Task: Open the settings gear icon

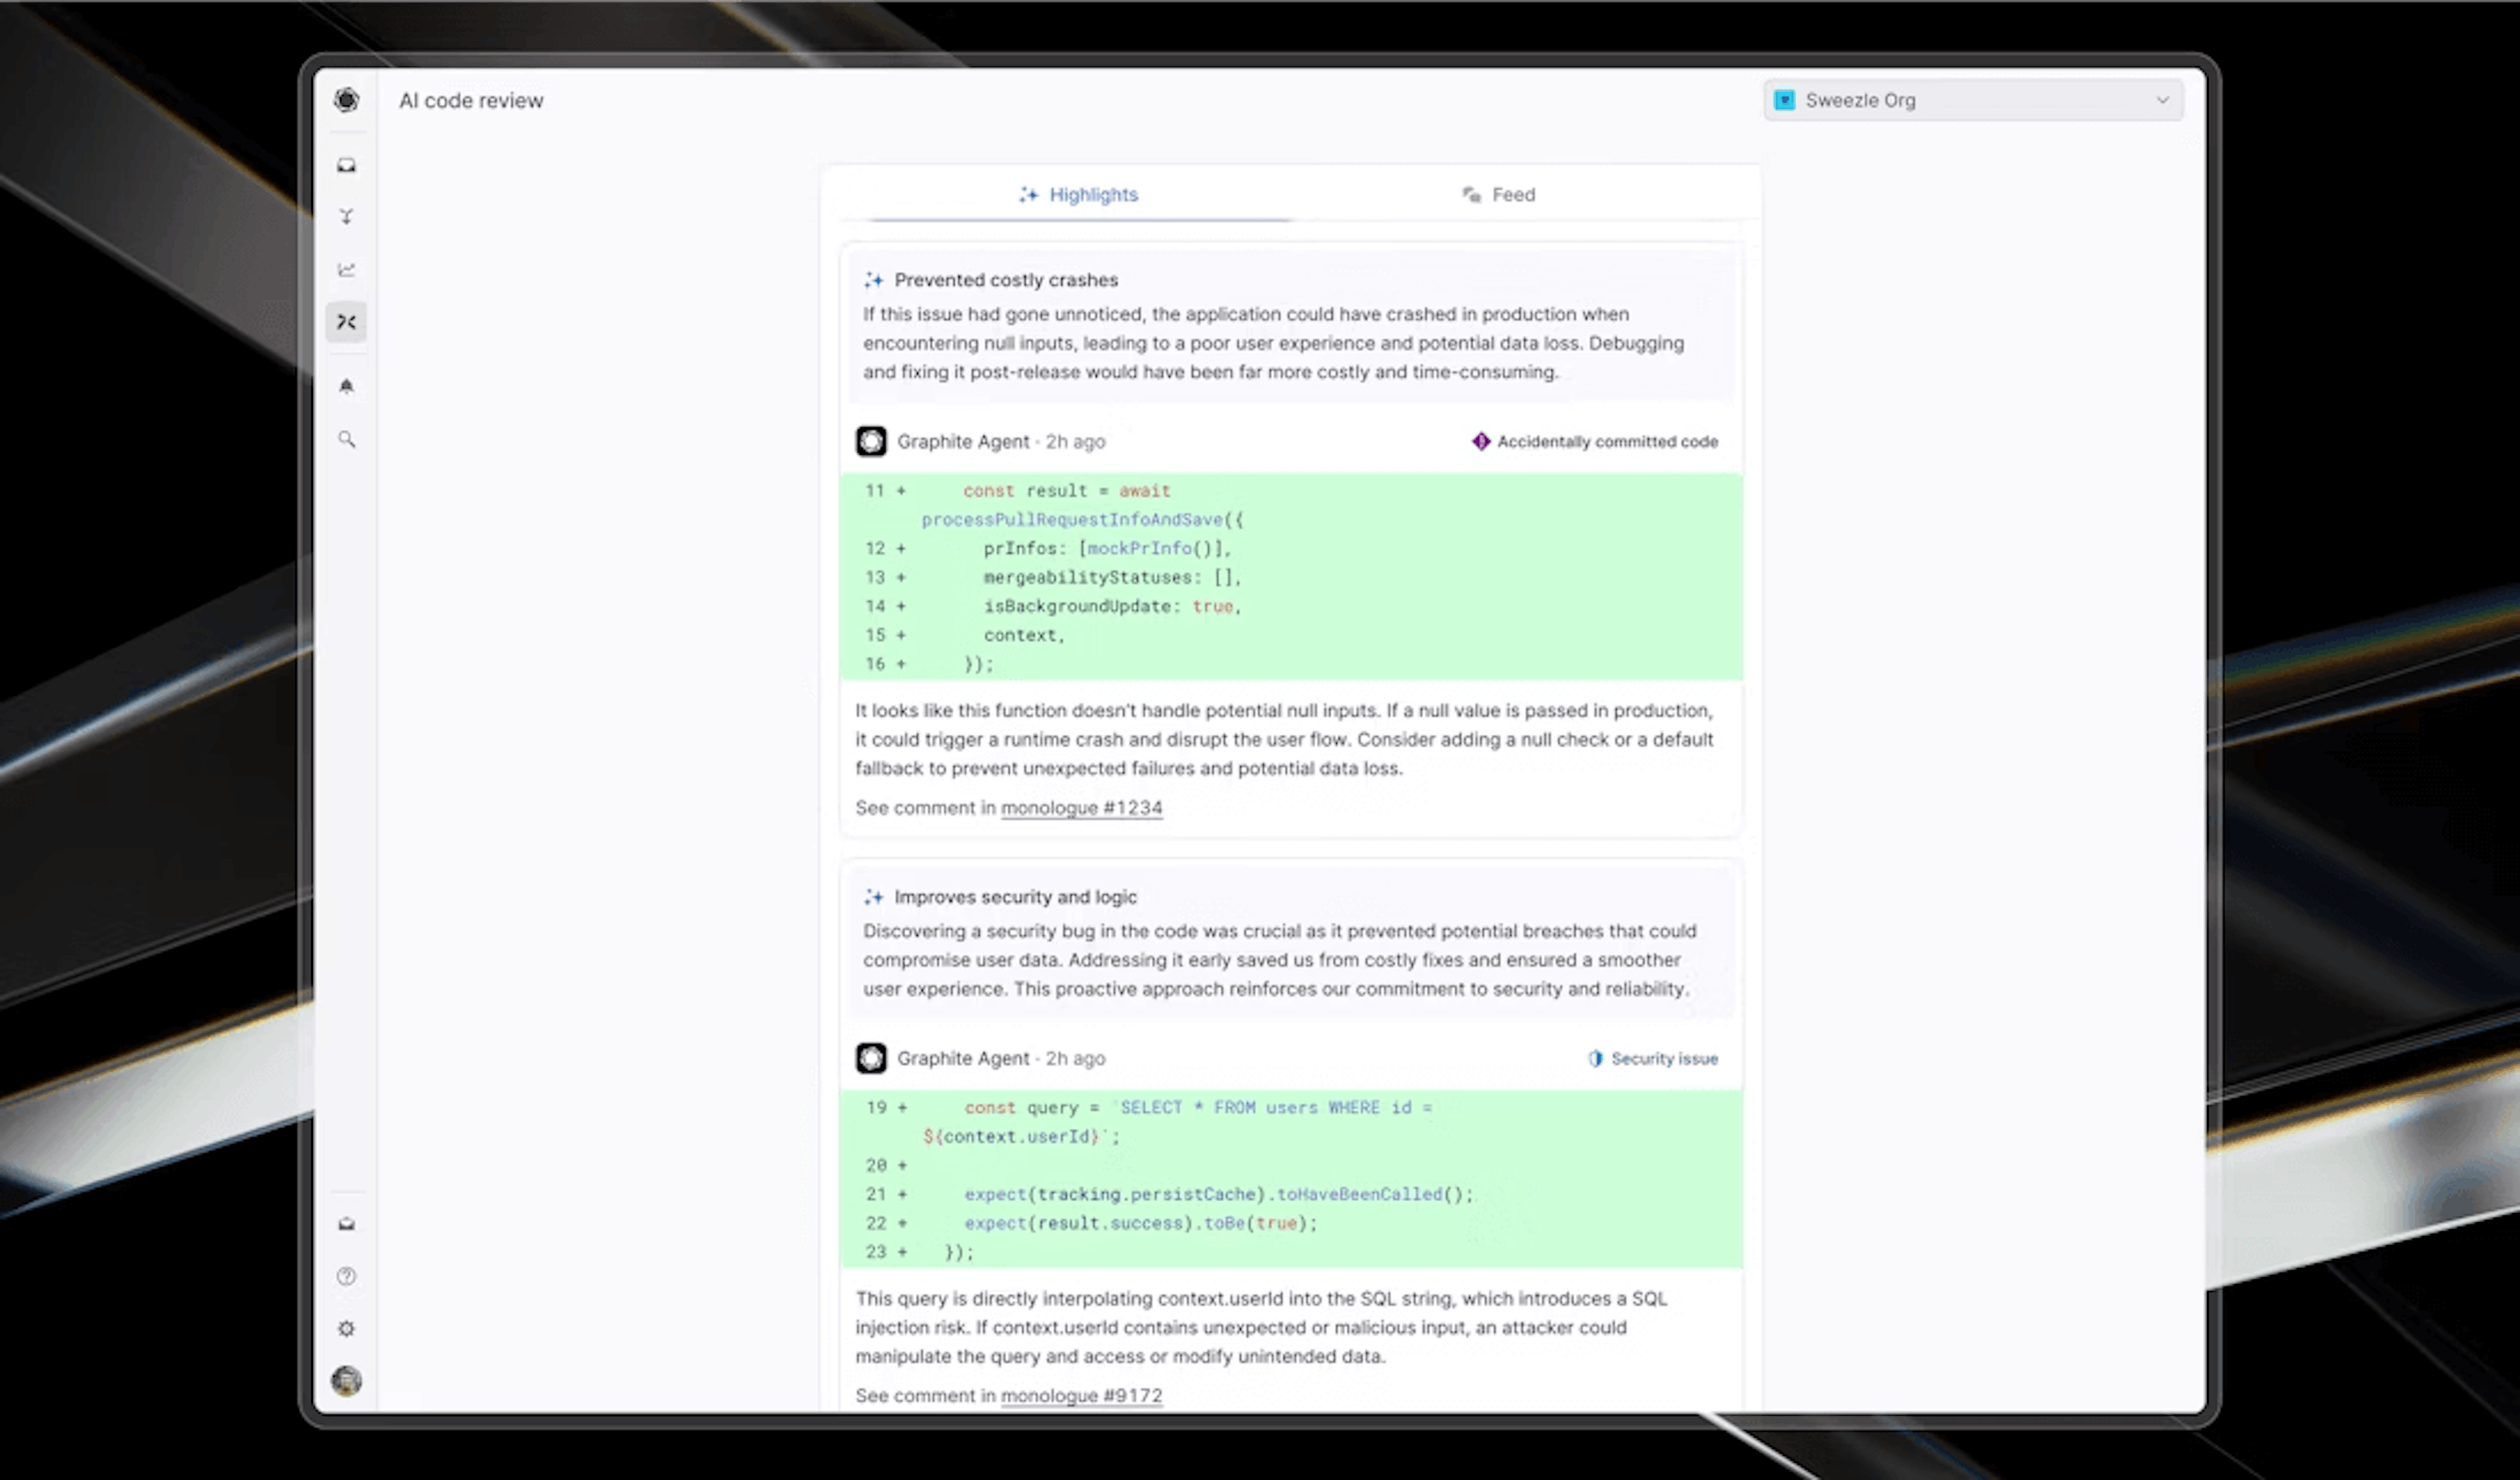Action: click(x=347, y=1328)
